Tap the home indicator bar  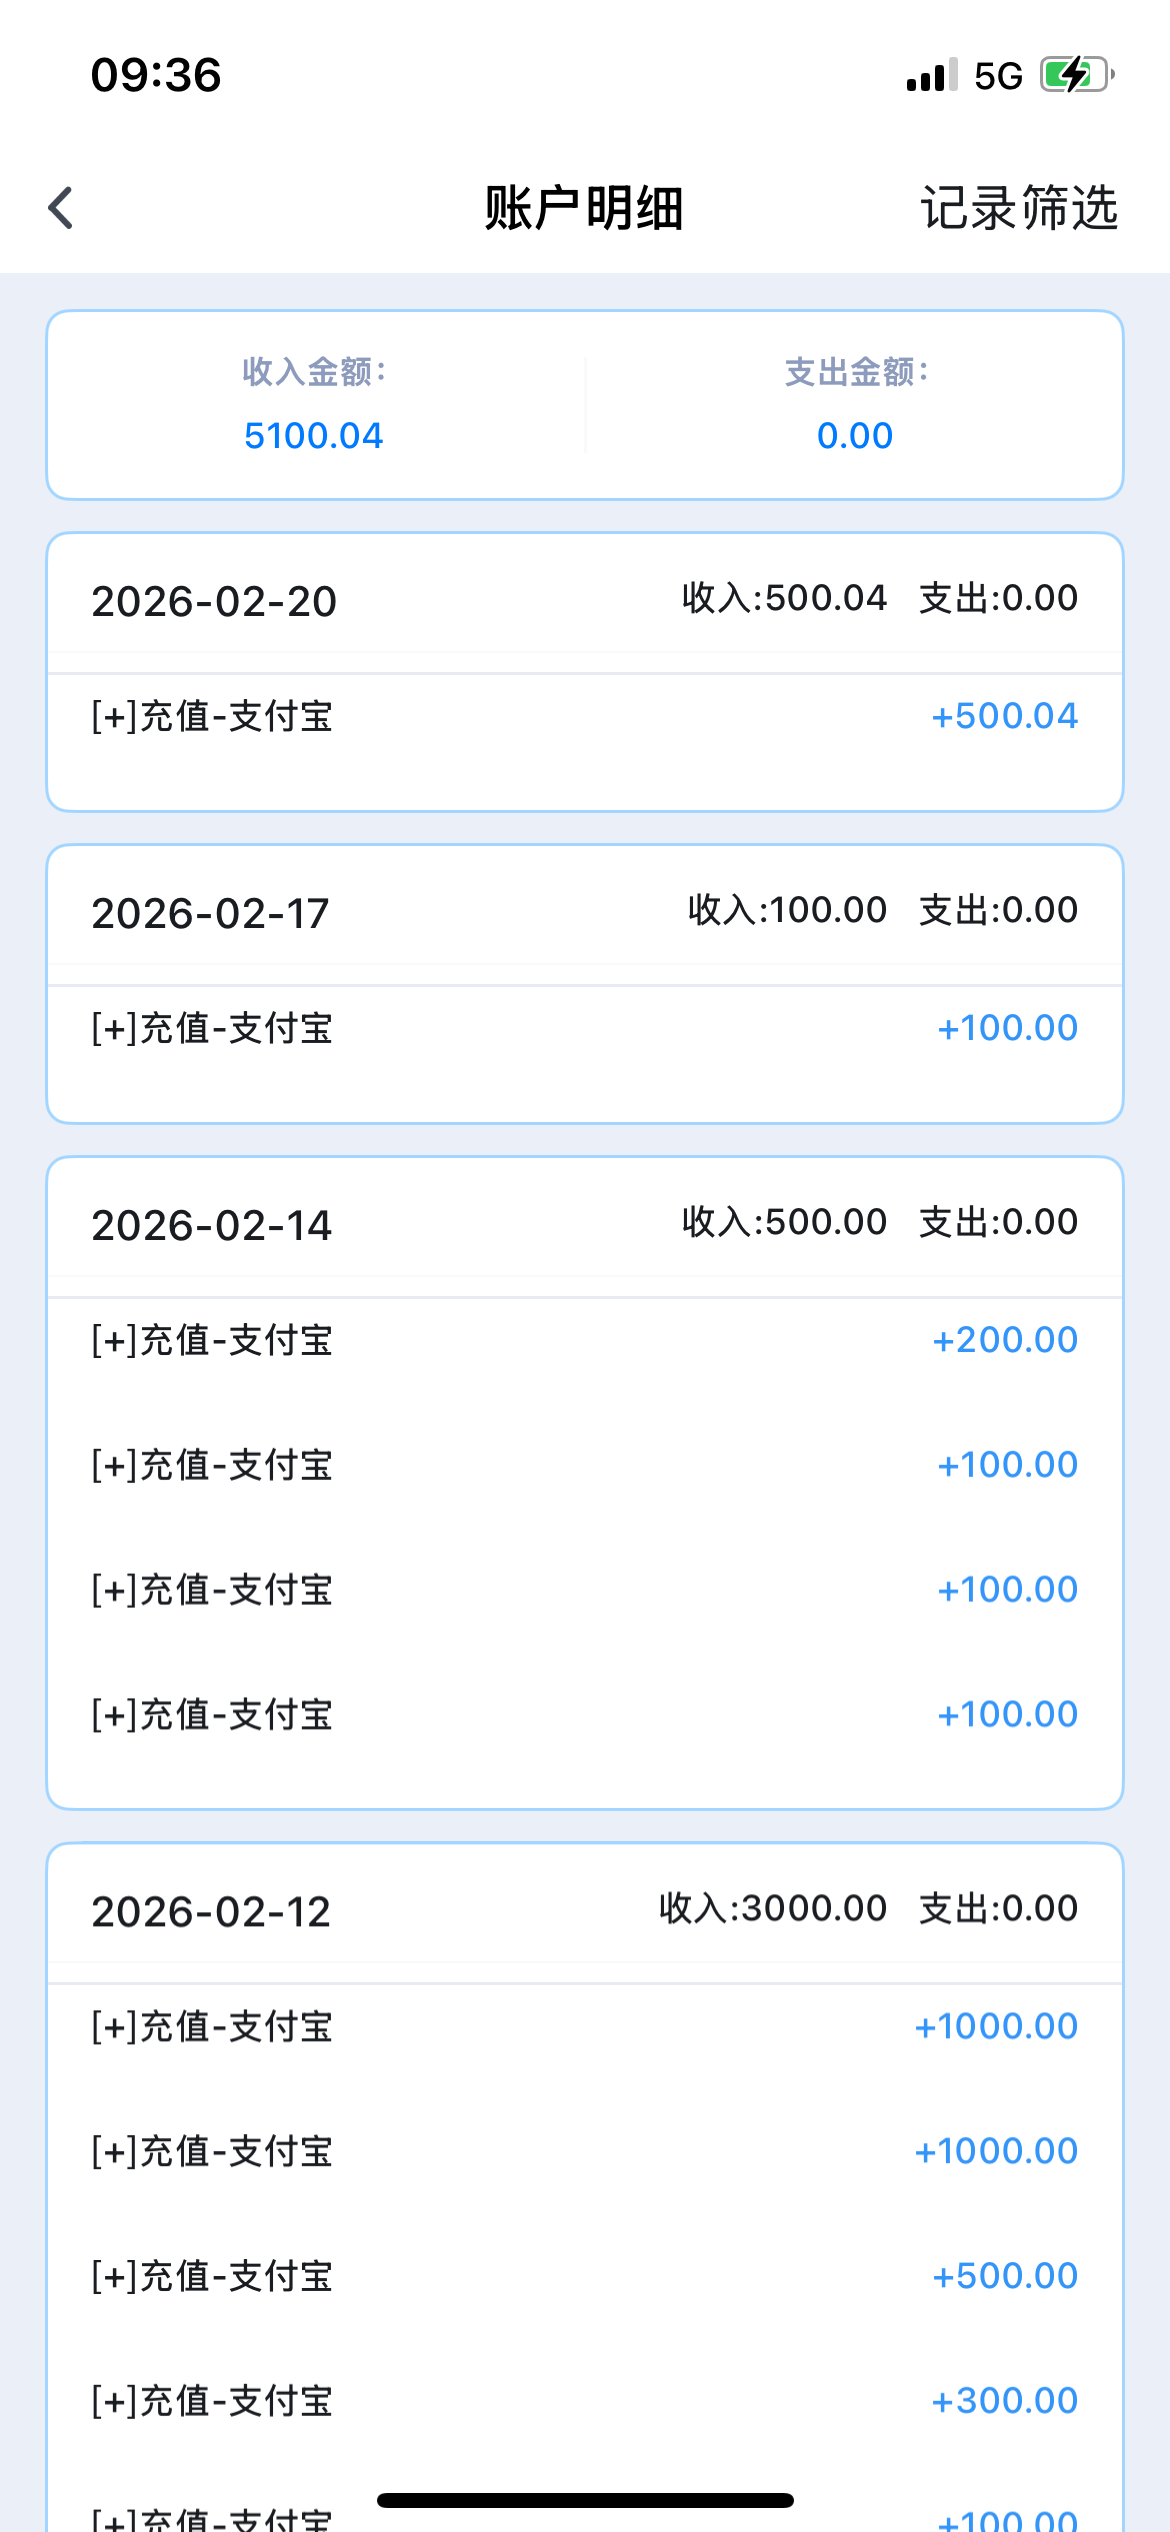(585, 2500)
